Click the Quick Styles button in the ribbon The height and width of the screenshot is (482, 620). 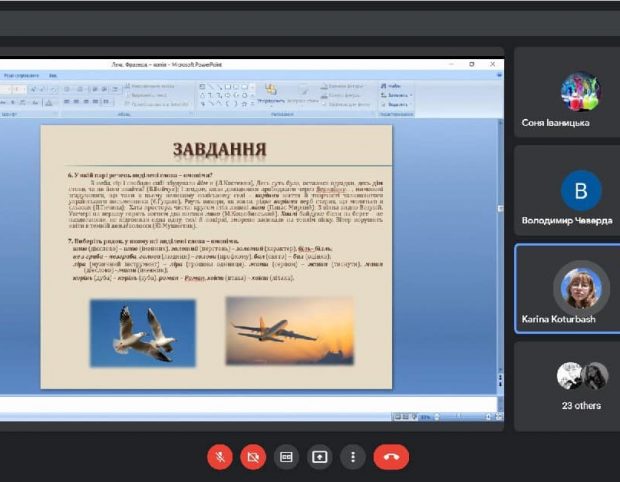click(x=304, y=95)
